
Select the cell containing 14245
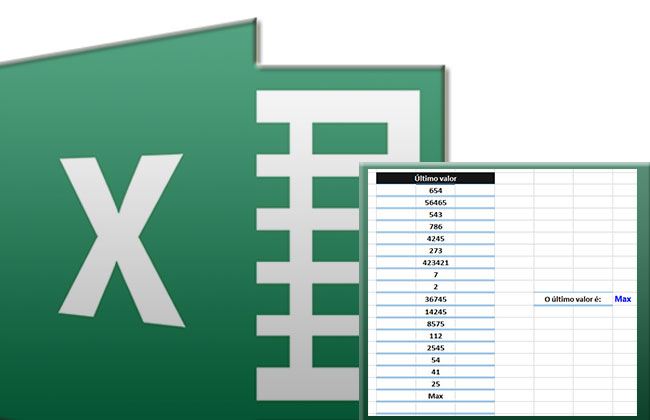point(435,312)
